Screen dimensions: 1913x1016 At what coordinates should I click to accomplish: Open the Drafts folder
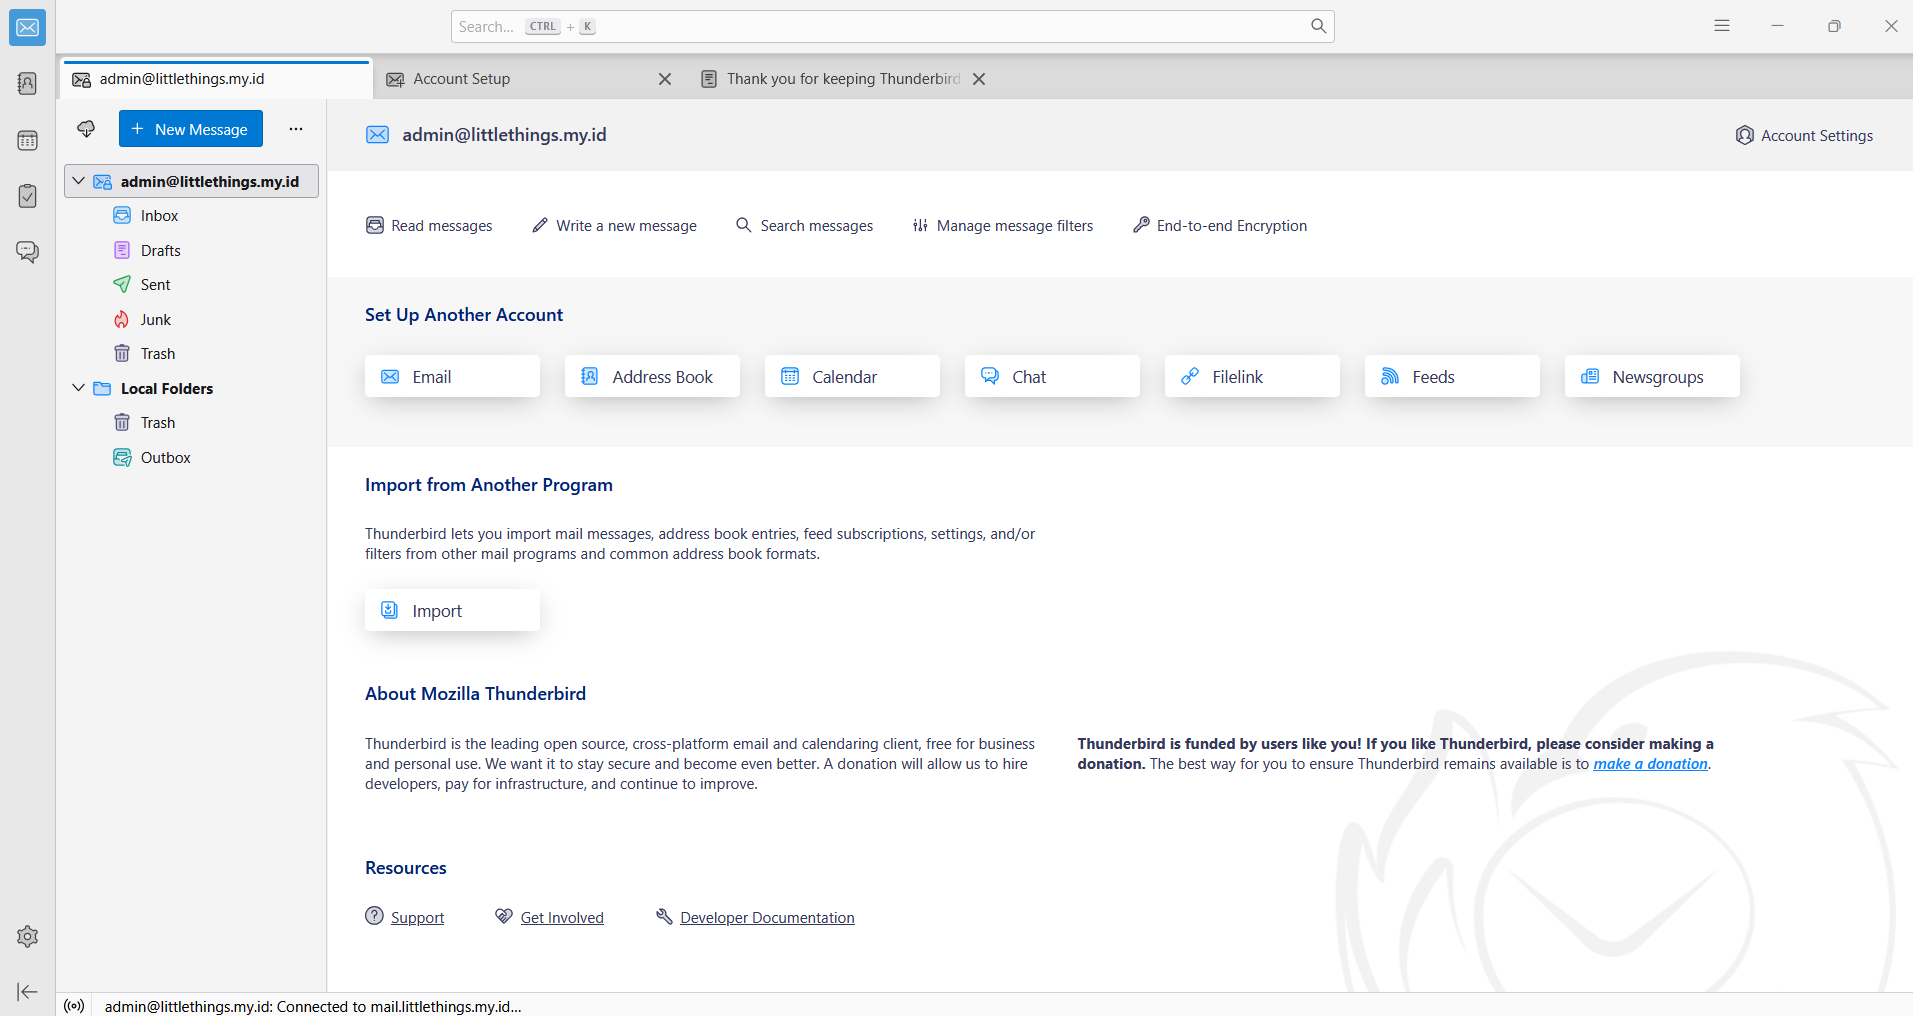click(x=192, y=250)
